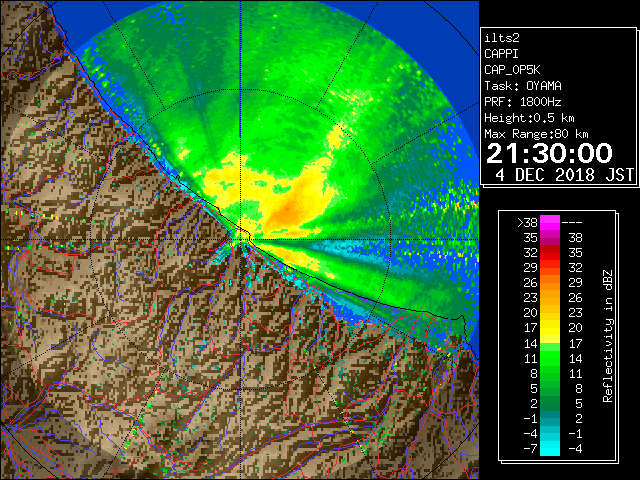Click the cyan -7 dBZ color swatch
This screenshot has width=640, height=480.
coord(550,448)
